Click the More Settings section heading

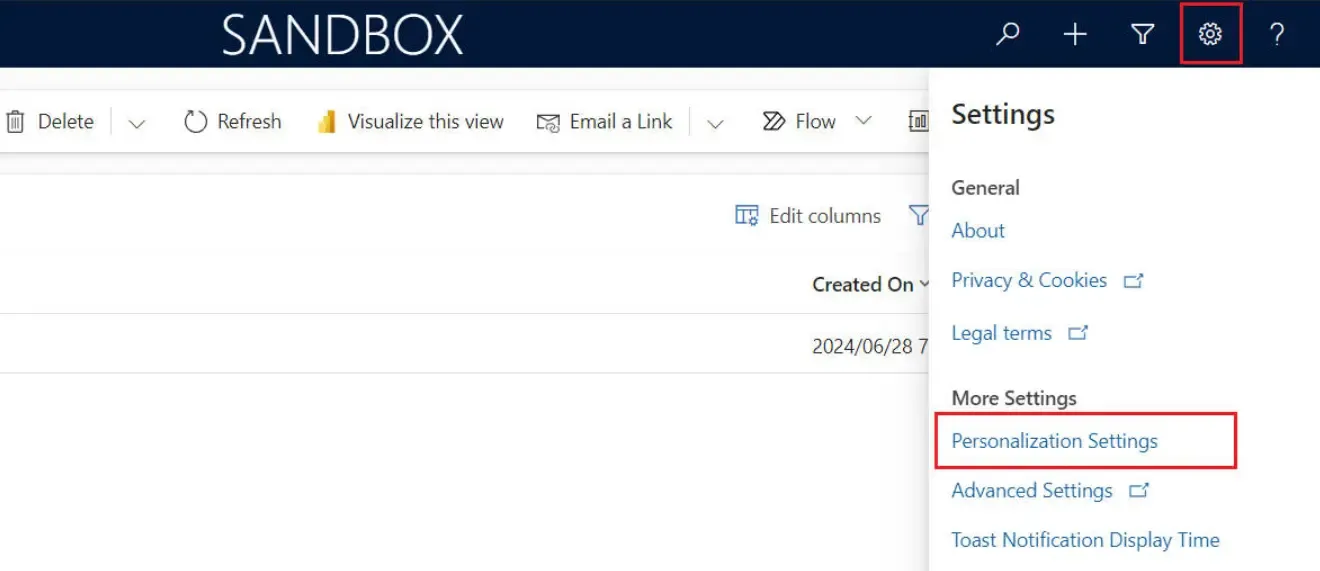pos(1014,398)
